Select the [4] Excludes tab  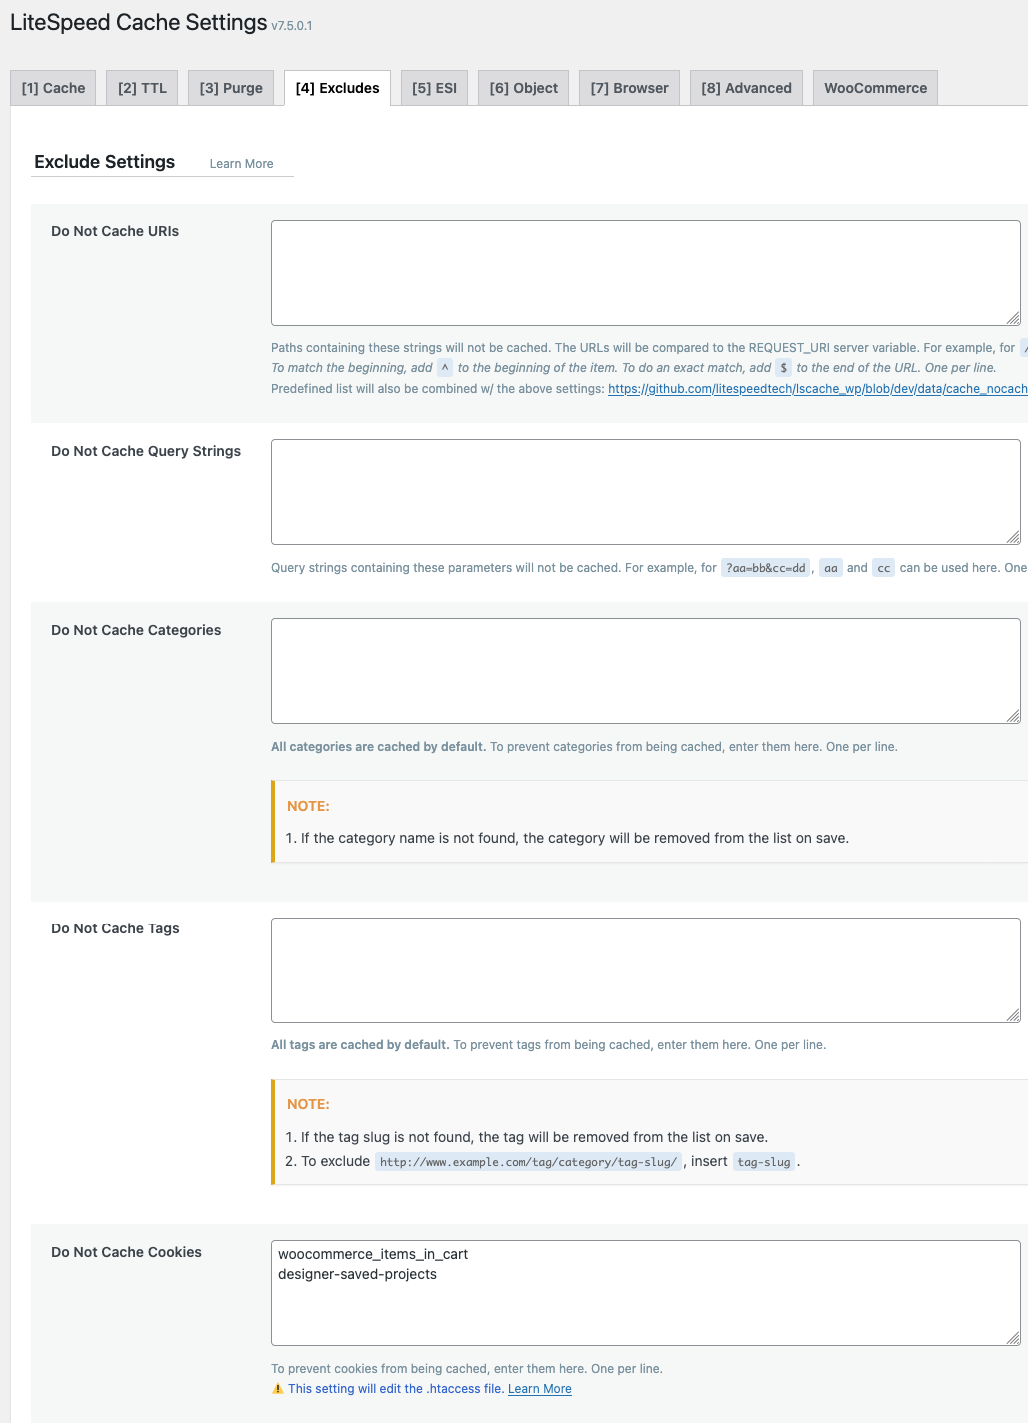(x=337, y=88)
